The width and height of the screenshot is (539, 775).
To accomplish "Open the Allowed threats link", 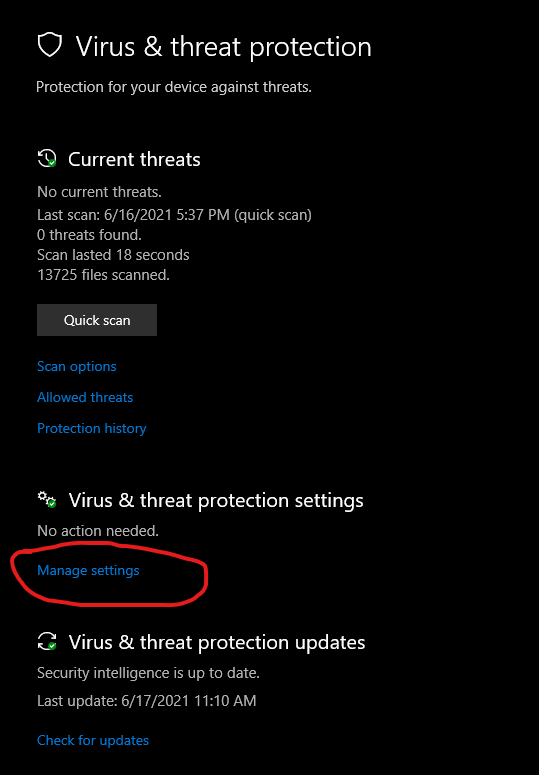I will click(x=85, y=397).
